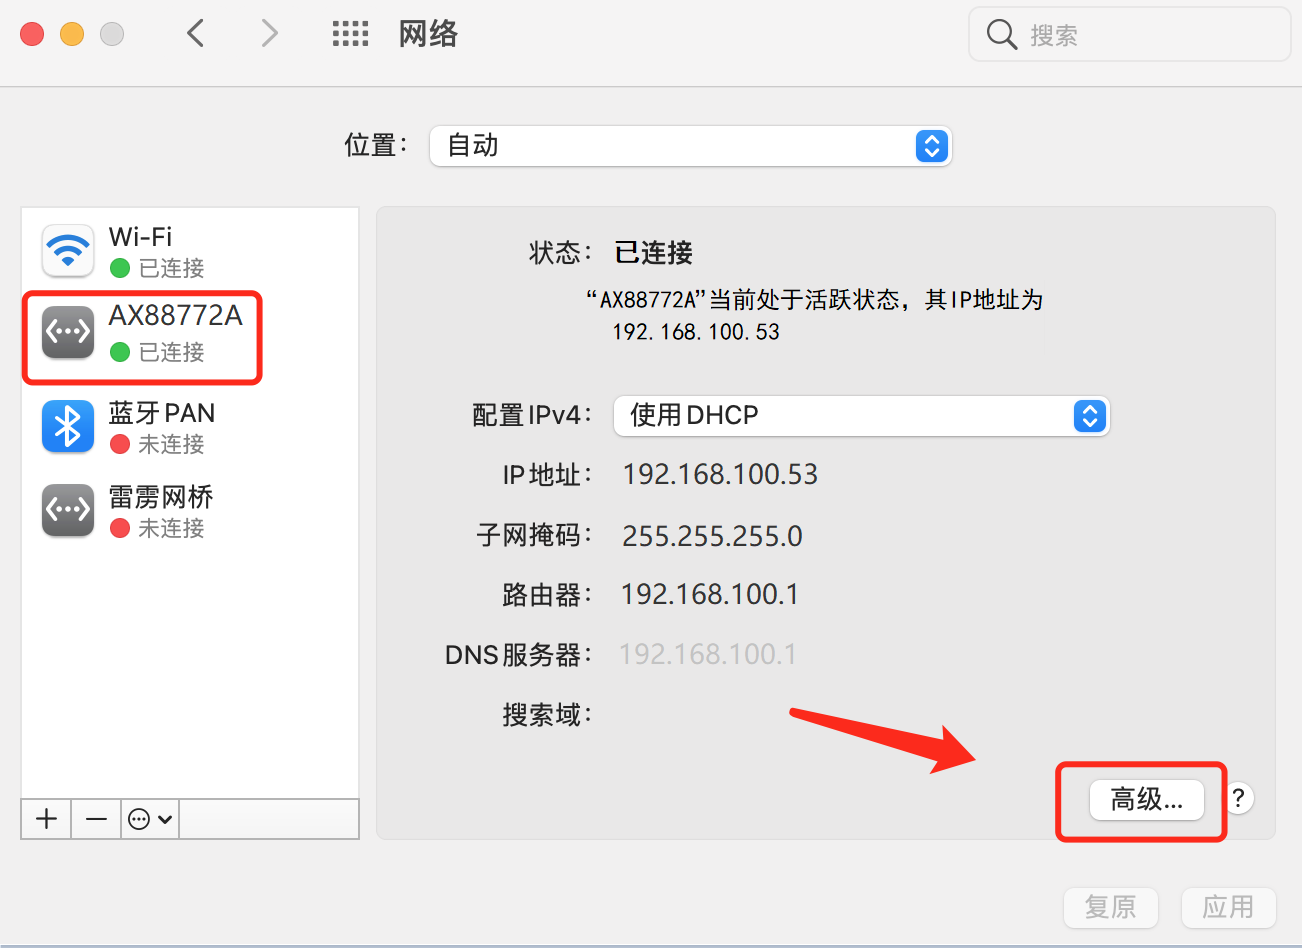The image size is (1302, 948).
Task: Go forward using the right chevron
Action: point(269,34)
